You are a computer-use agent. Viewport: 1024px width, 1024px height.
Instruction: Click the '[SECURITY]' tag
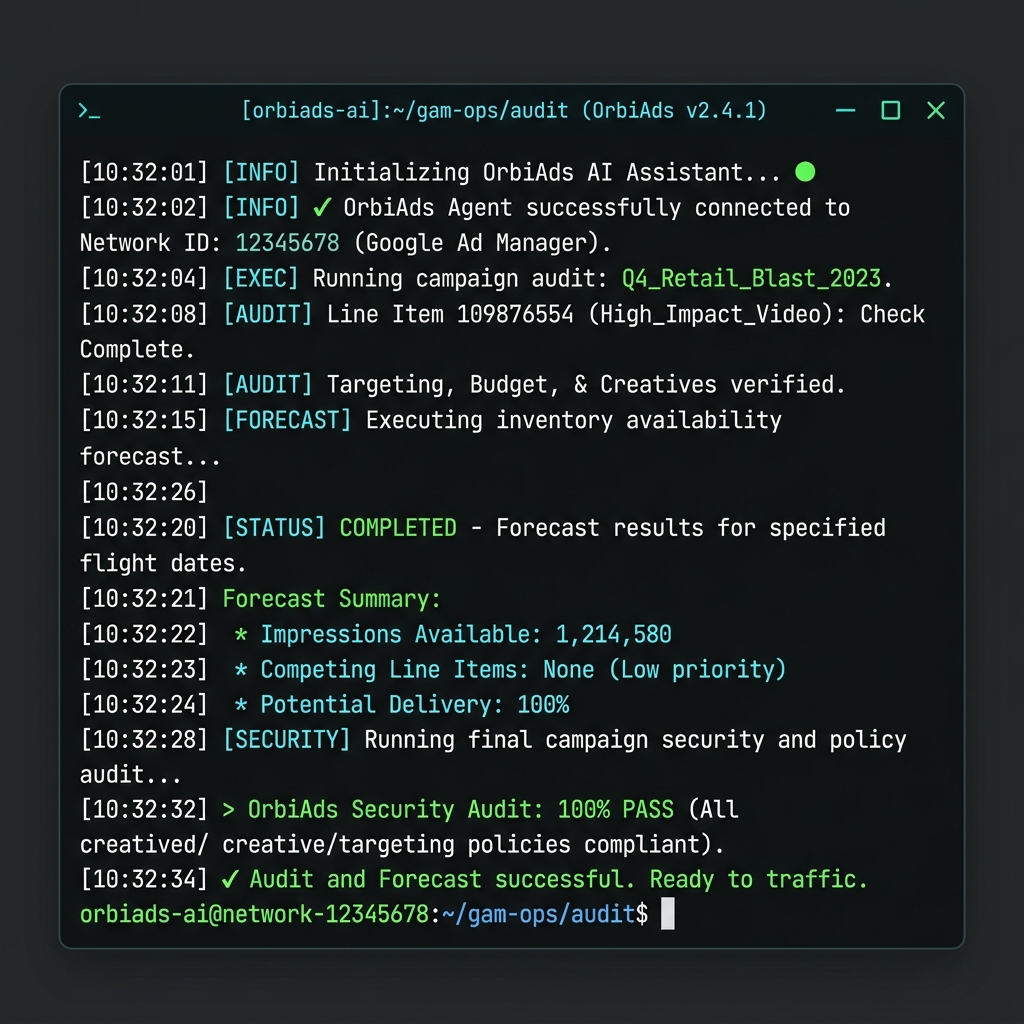[x=287, y=740]
